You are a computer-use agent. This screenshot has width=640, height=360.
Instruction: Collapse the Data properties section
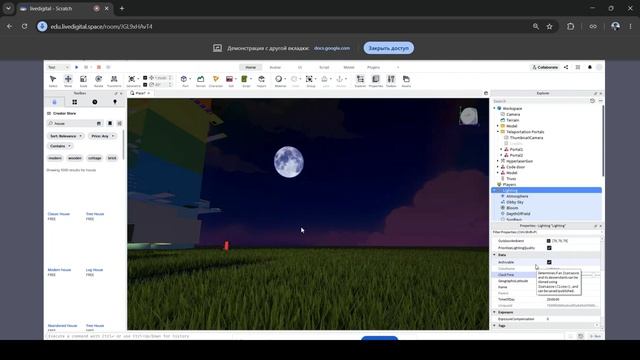pos(494,255)
